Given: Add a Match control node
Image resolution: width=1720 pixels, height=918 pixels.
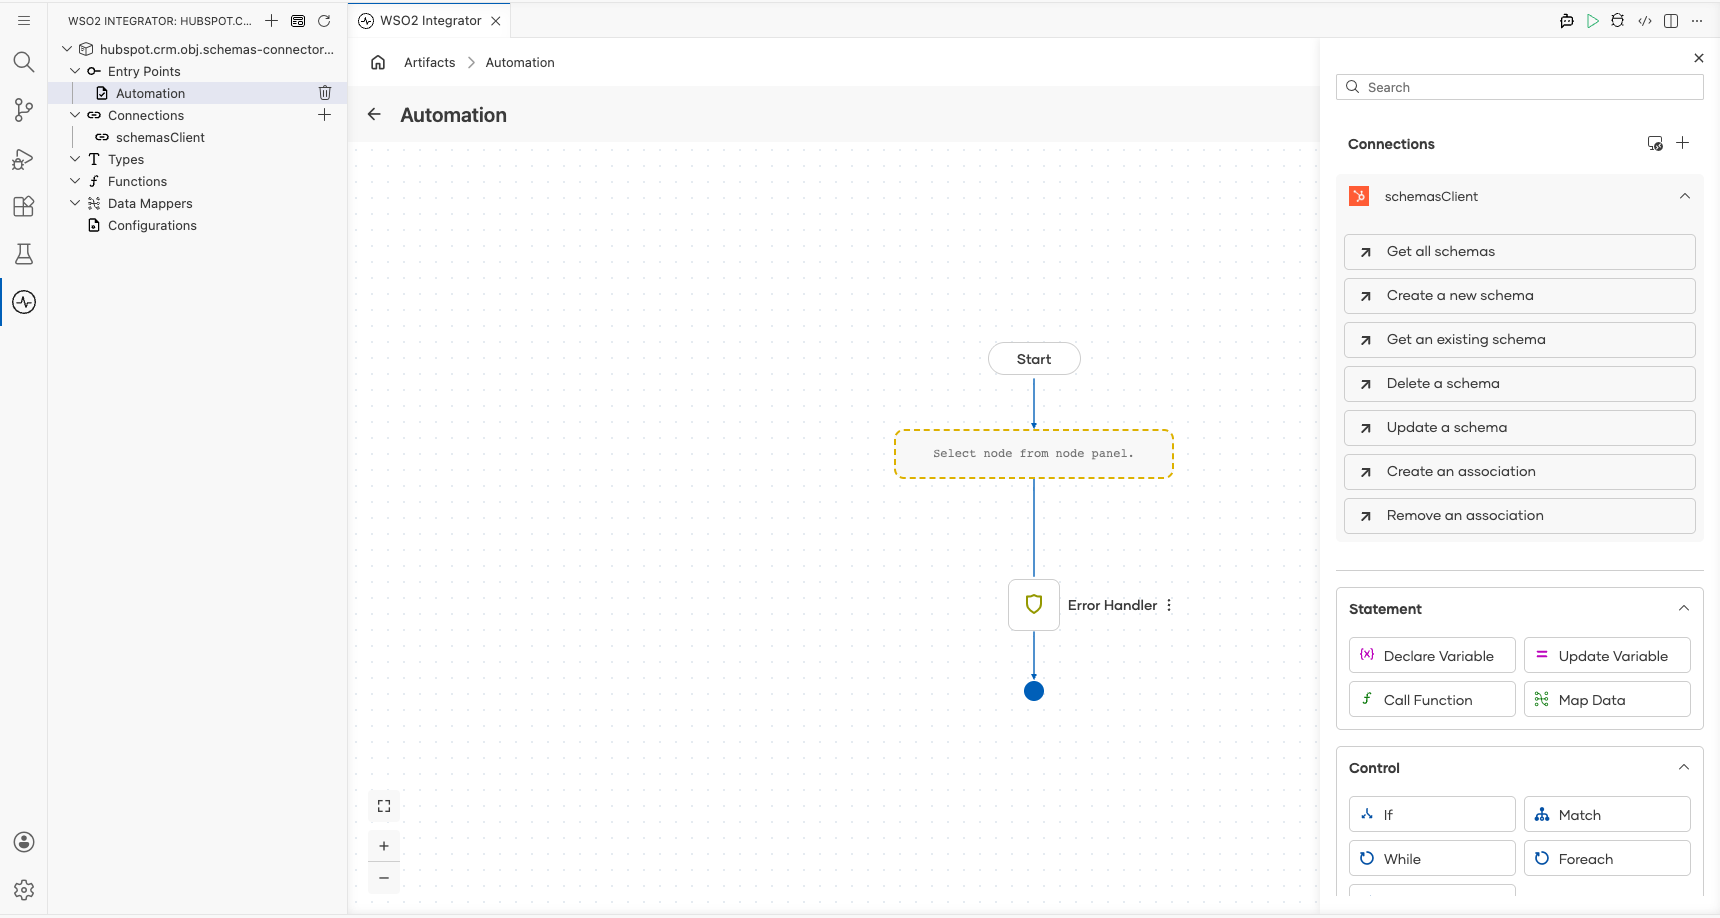Looking at the screenshot, I should [1607, 815].
